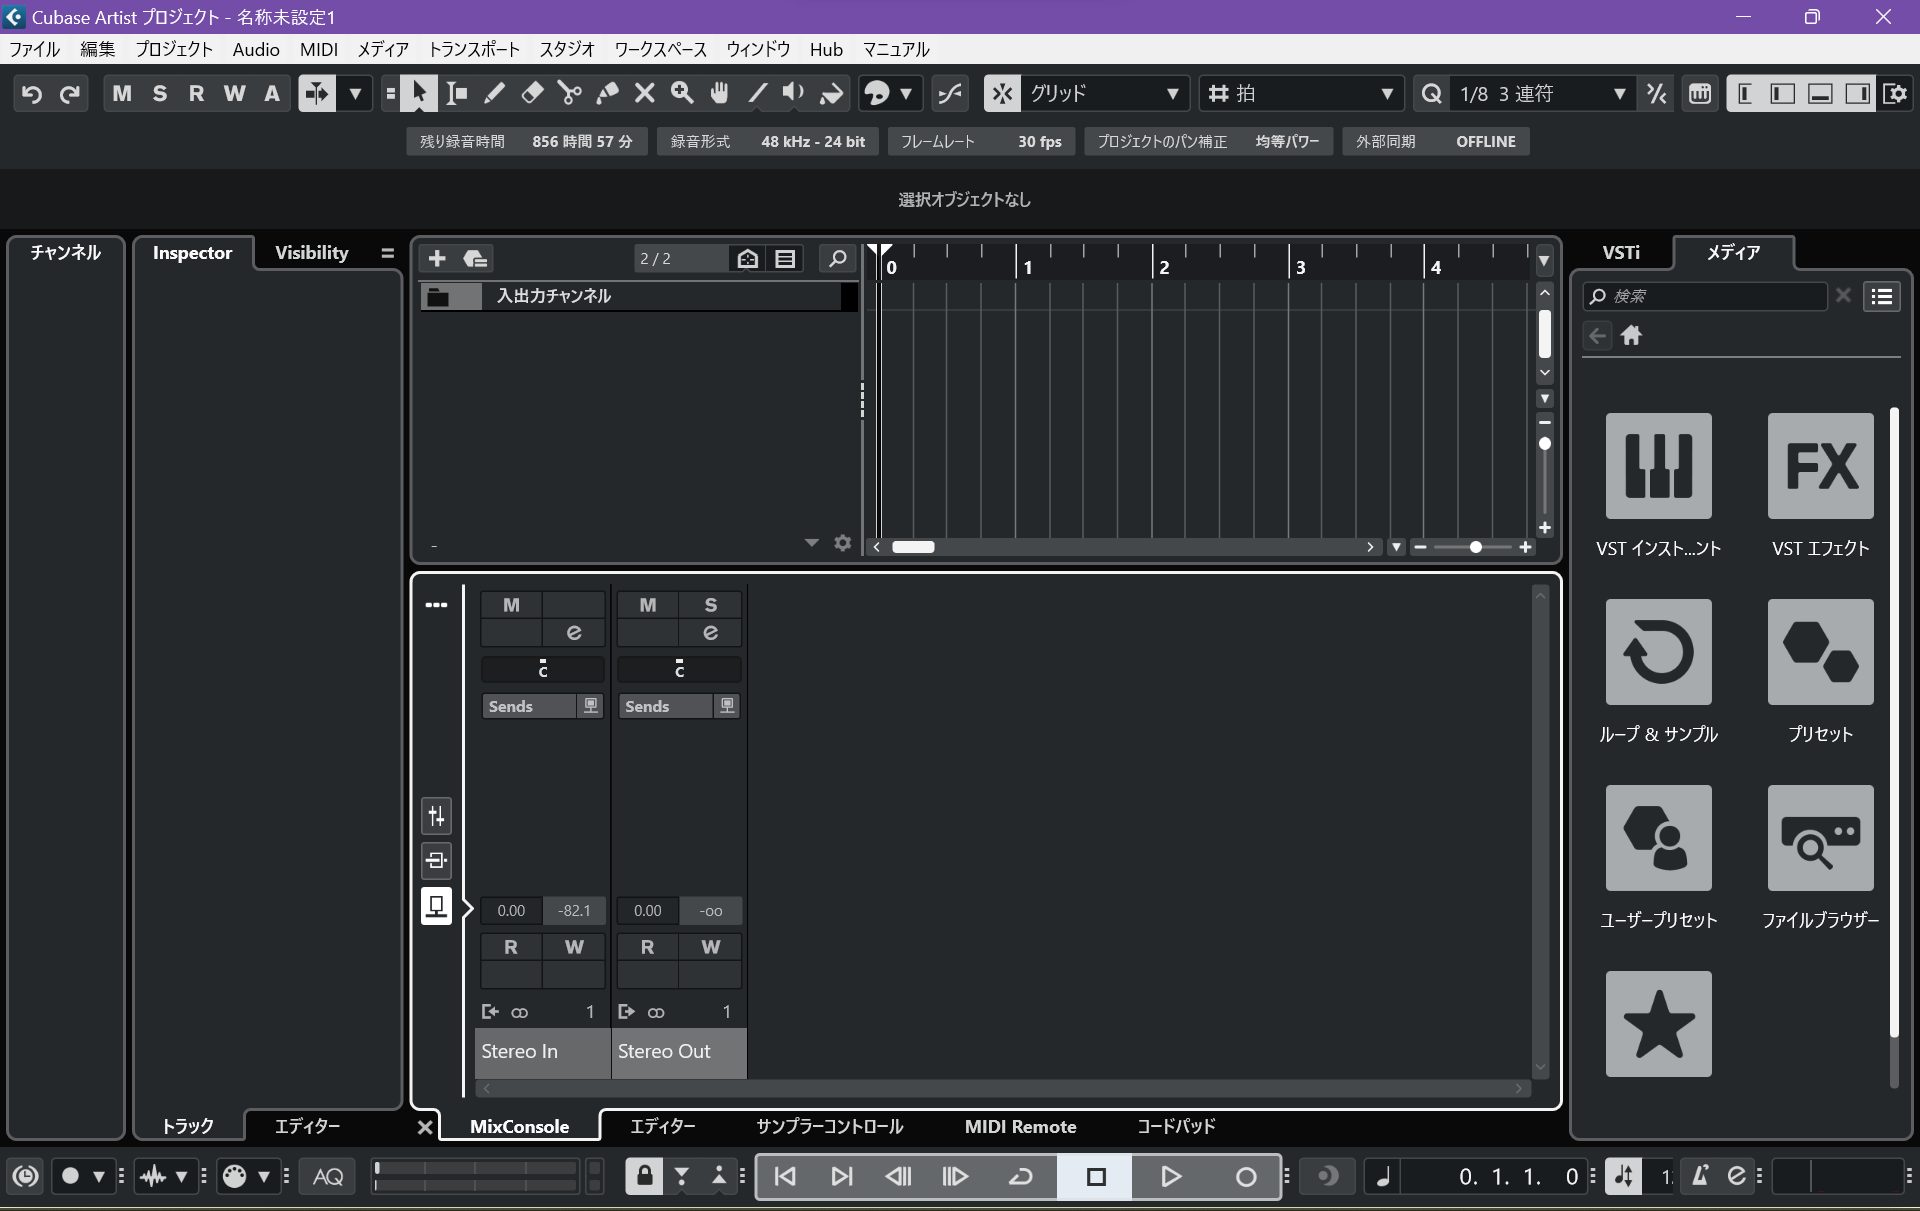Open VST Effects in the Media panel

[1820, 466]
